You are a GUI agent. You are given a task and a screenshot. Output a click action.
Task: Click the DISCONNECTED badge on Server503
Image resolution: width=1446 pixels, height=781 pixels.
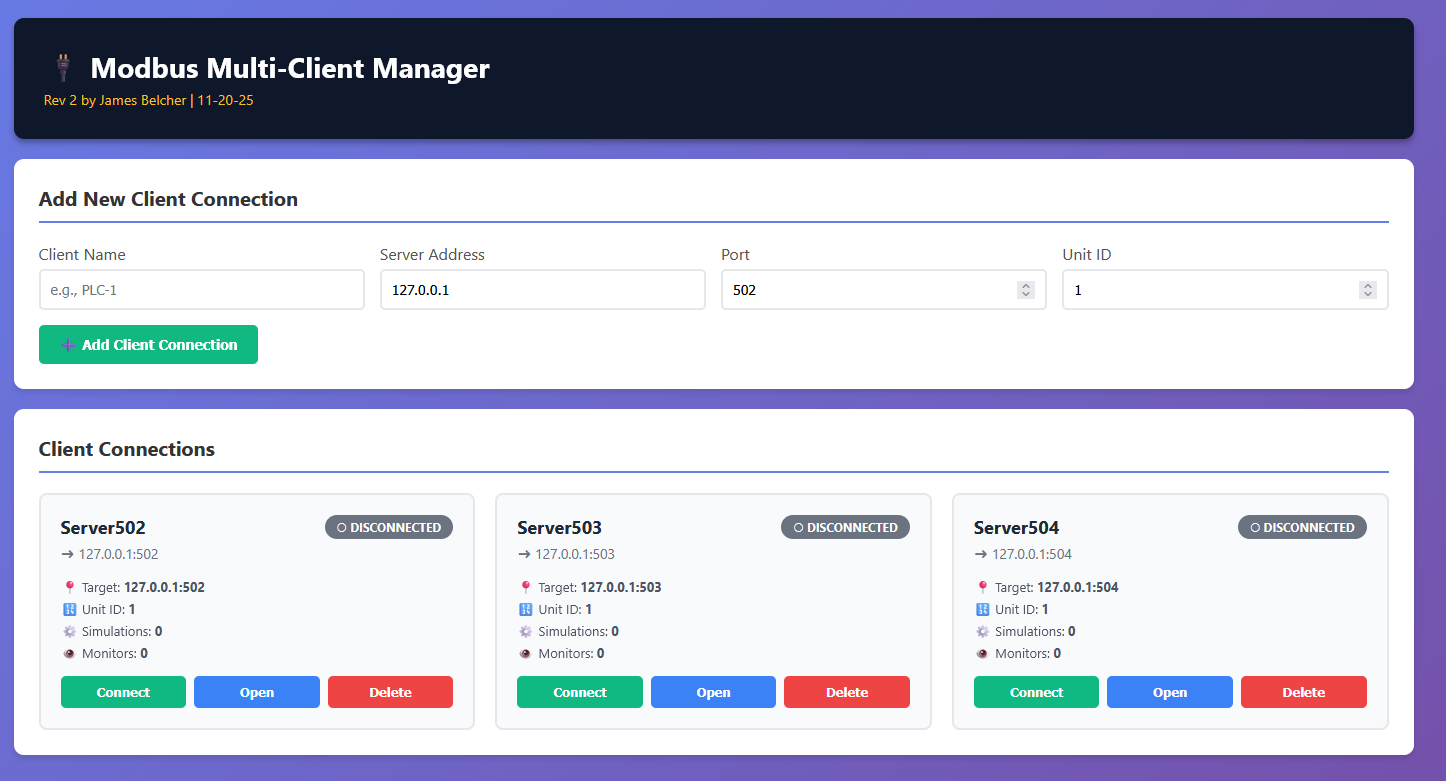(x=845, y=527)
